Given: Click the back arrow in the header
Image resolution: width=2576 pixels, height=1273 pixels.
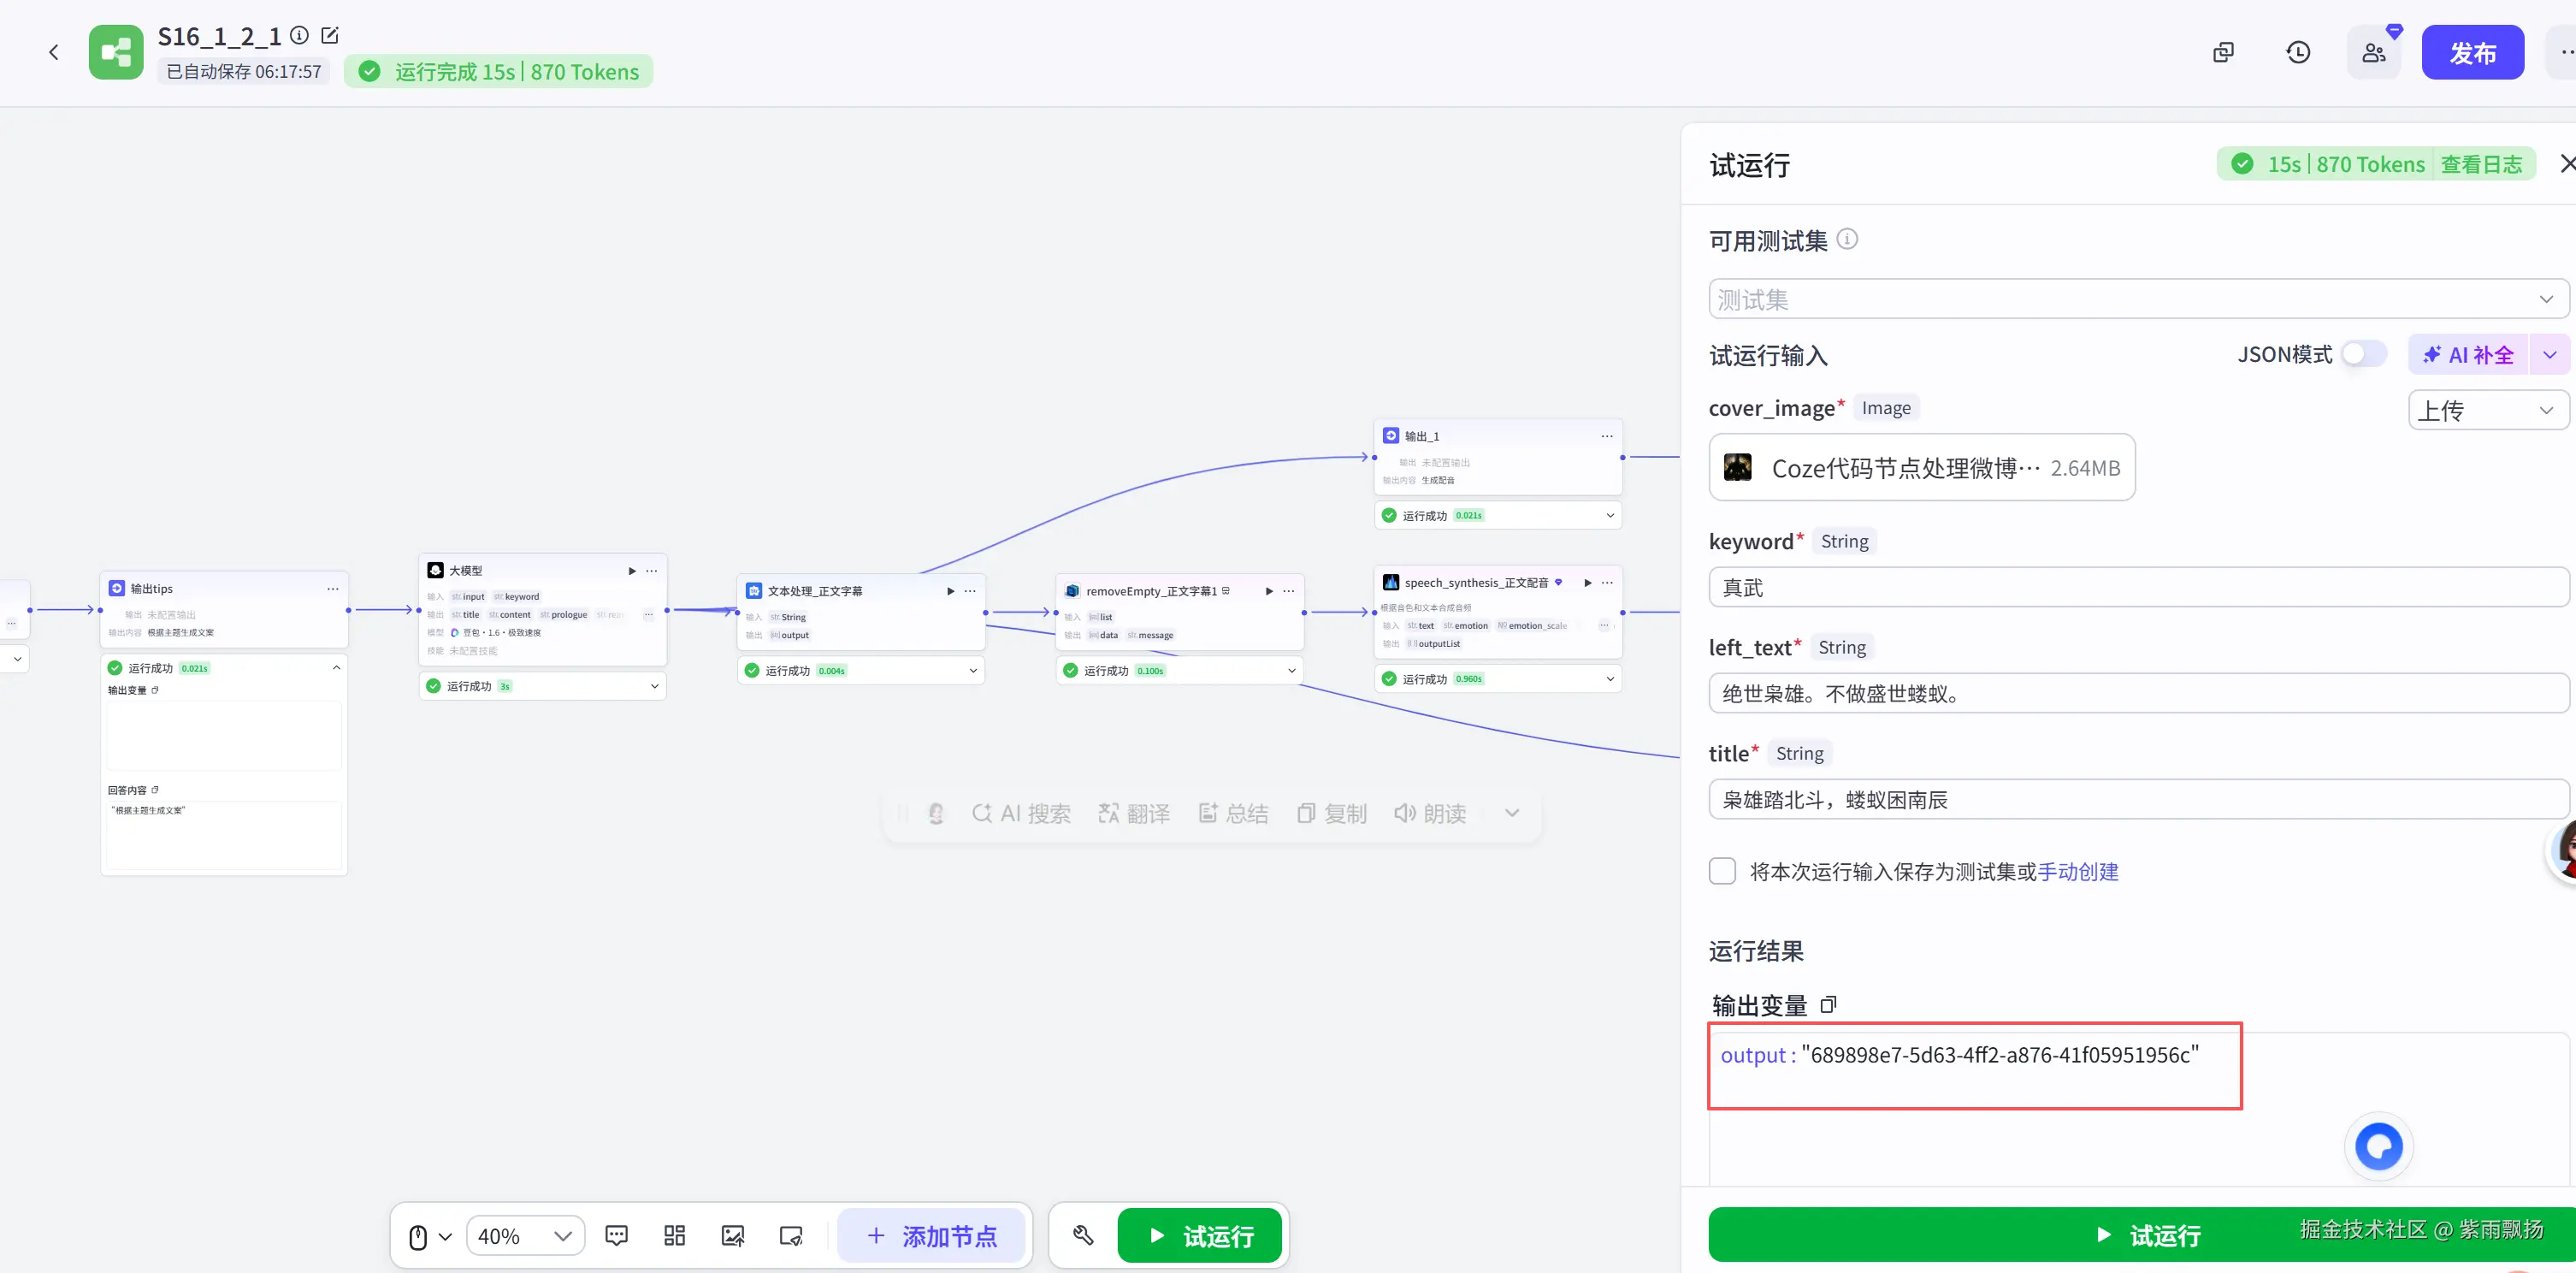Looking at the screenshot, I should coord(54,52).
